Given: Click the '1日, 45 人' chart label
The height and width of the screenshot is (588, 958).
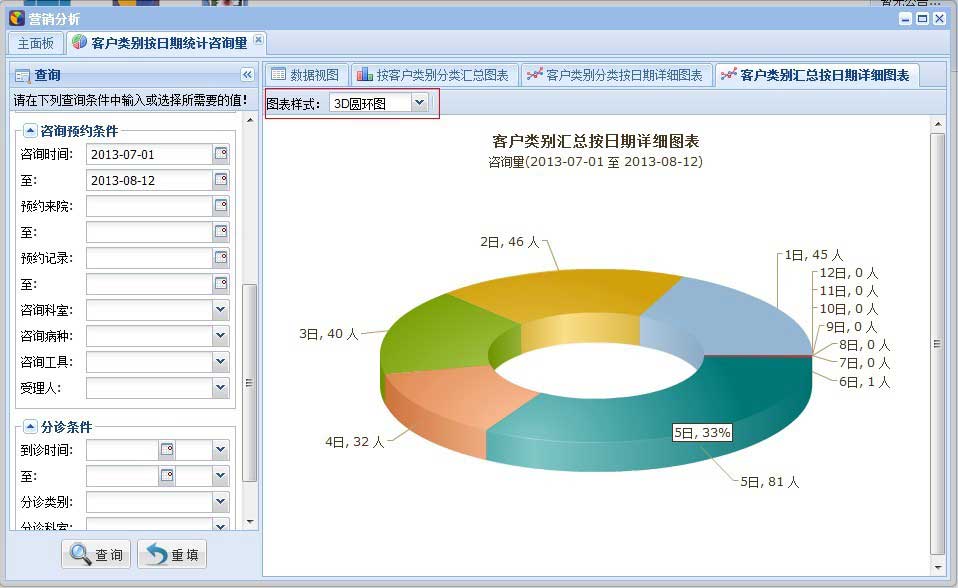Looking at the screenshot, I should point(814,255).
